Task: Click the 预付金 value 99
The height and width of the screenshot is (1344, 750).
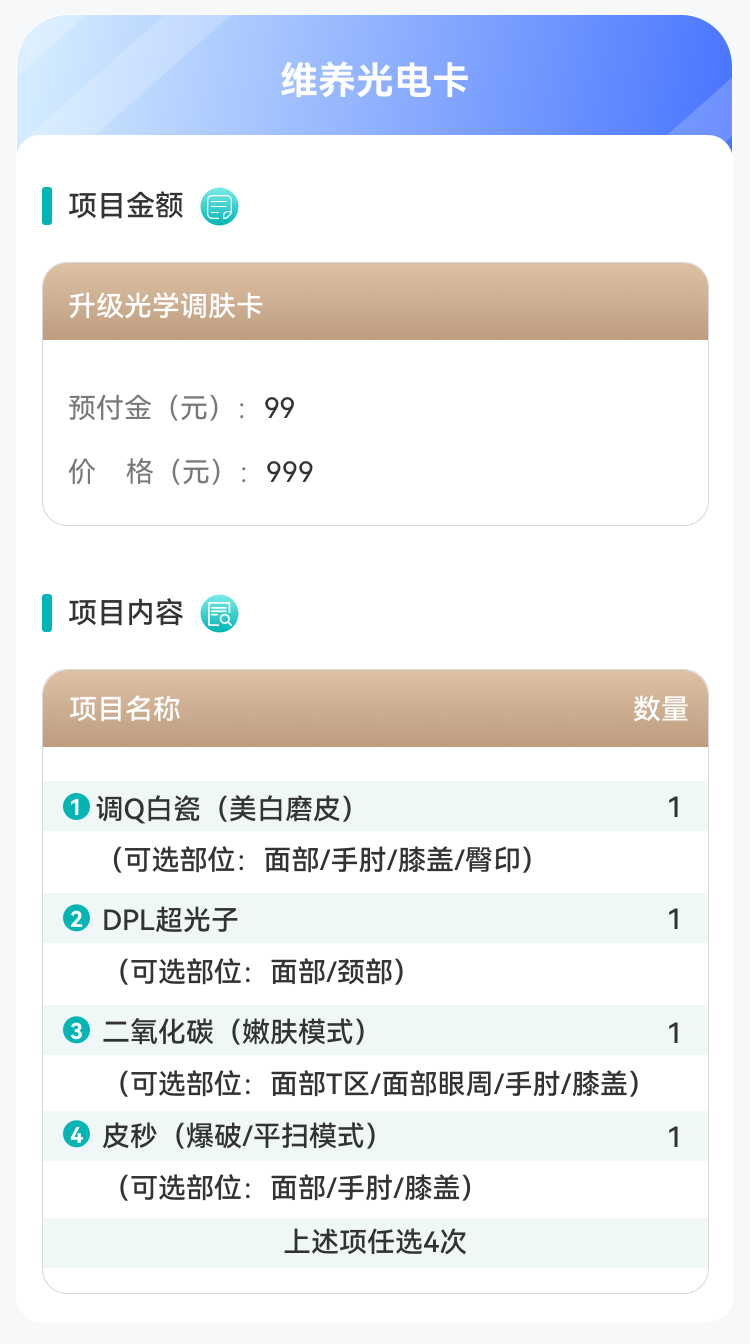Action: [x=280, y=408]
